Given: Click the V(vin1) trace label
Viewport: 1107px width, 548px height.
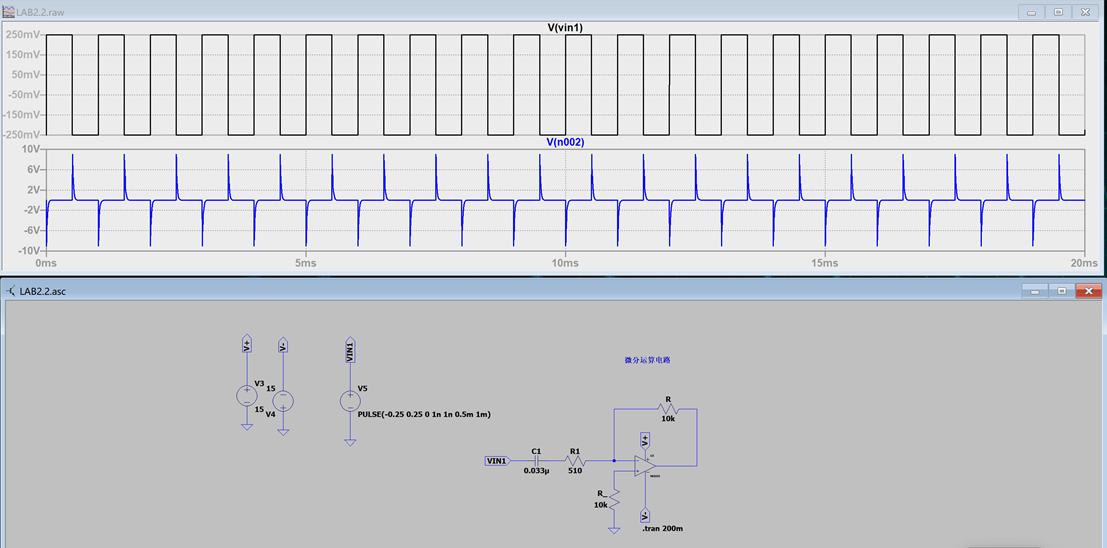Looking at the screenshot, I should 565,27.
